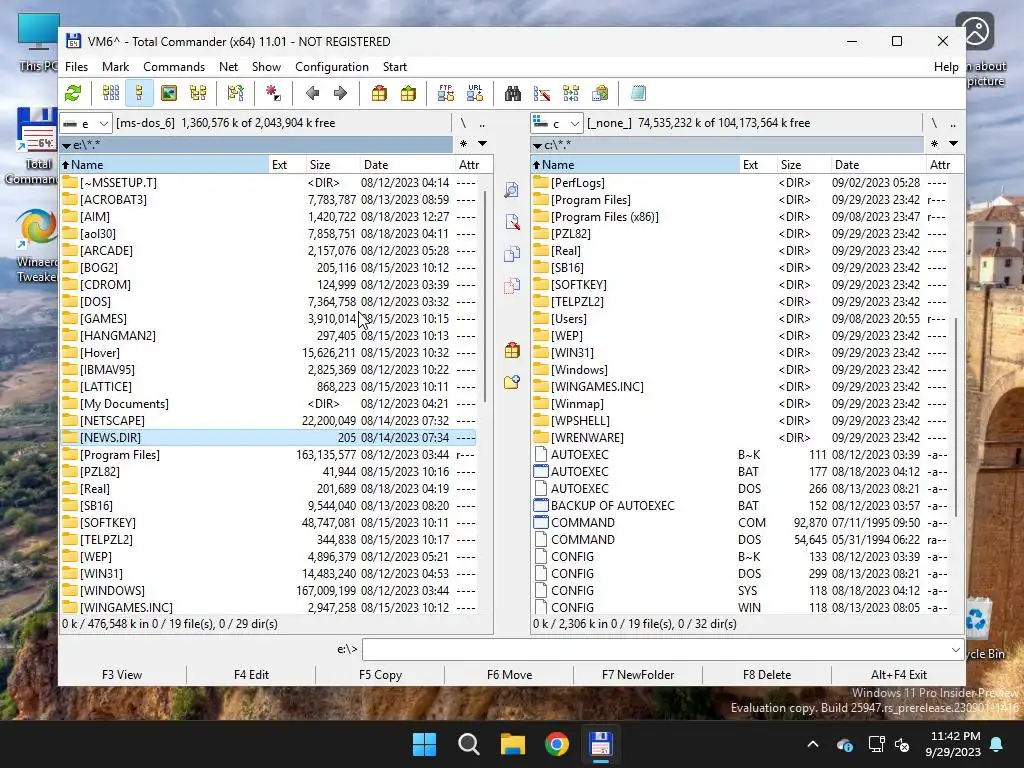This screenshot has height=768, width=1024.
Task: Expand the triangle beside e:\*.* path
Action: click(x=66, y=145)
